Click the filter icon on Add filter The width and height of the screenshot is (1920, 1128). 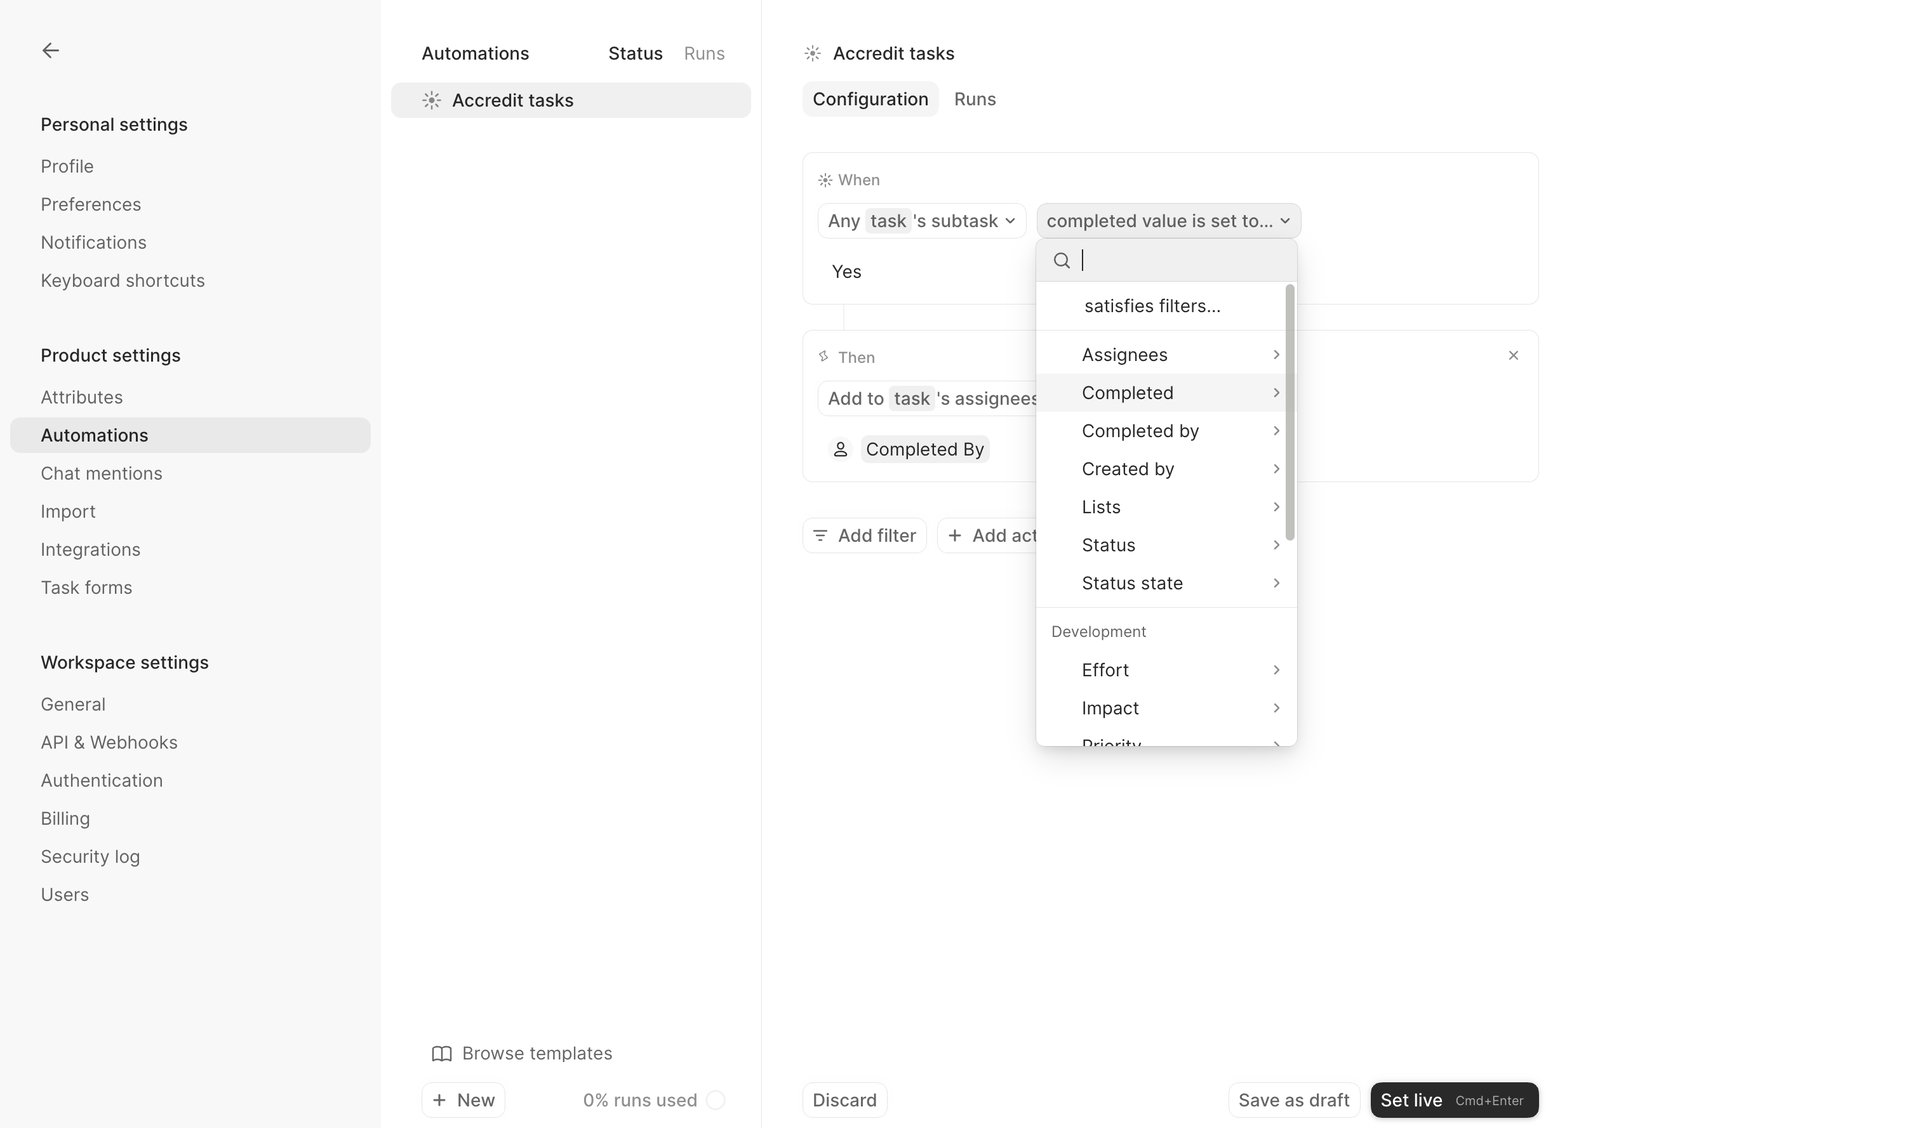822,535
